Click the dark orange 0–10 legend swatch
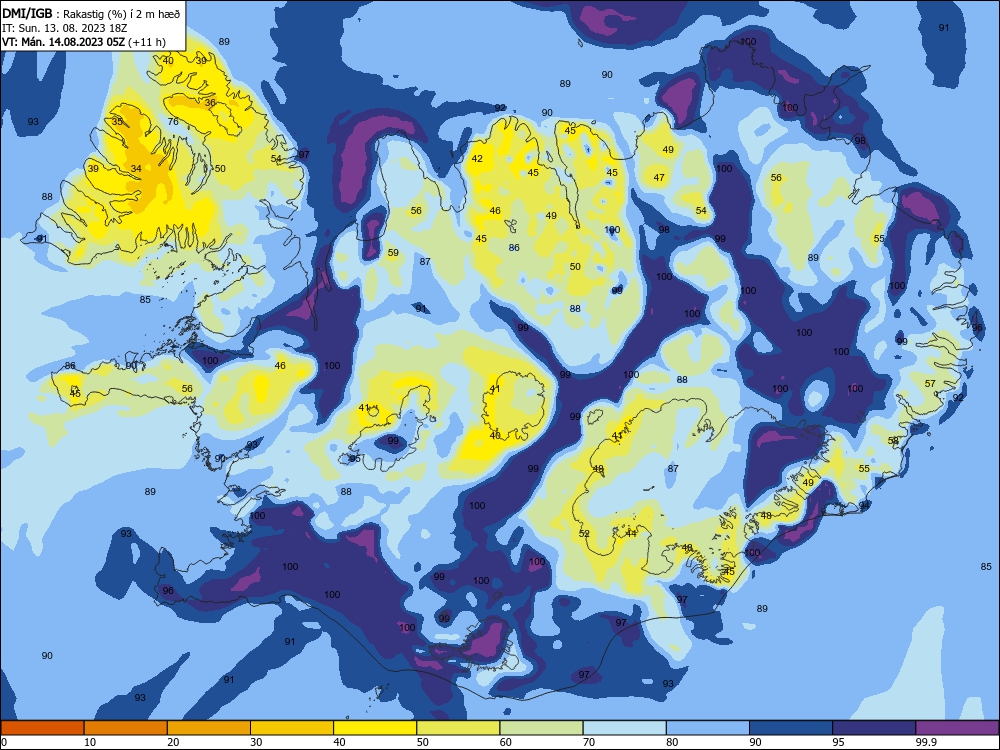Viewport: 1000px width, 750px height. click(42, 728)
